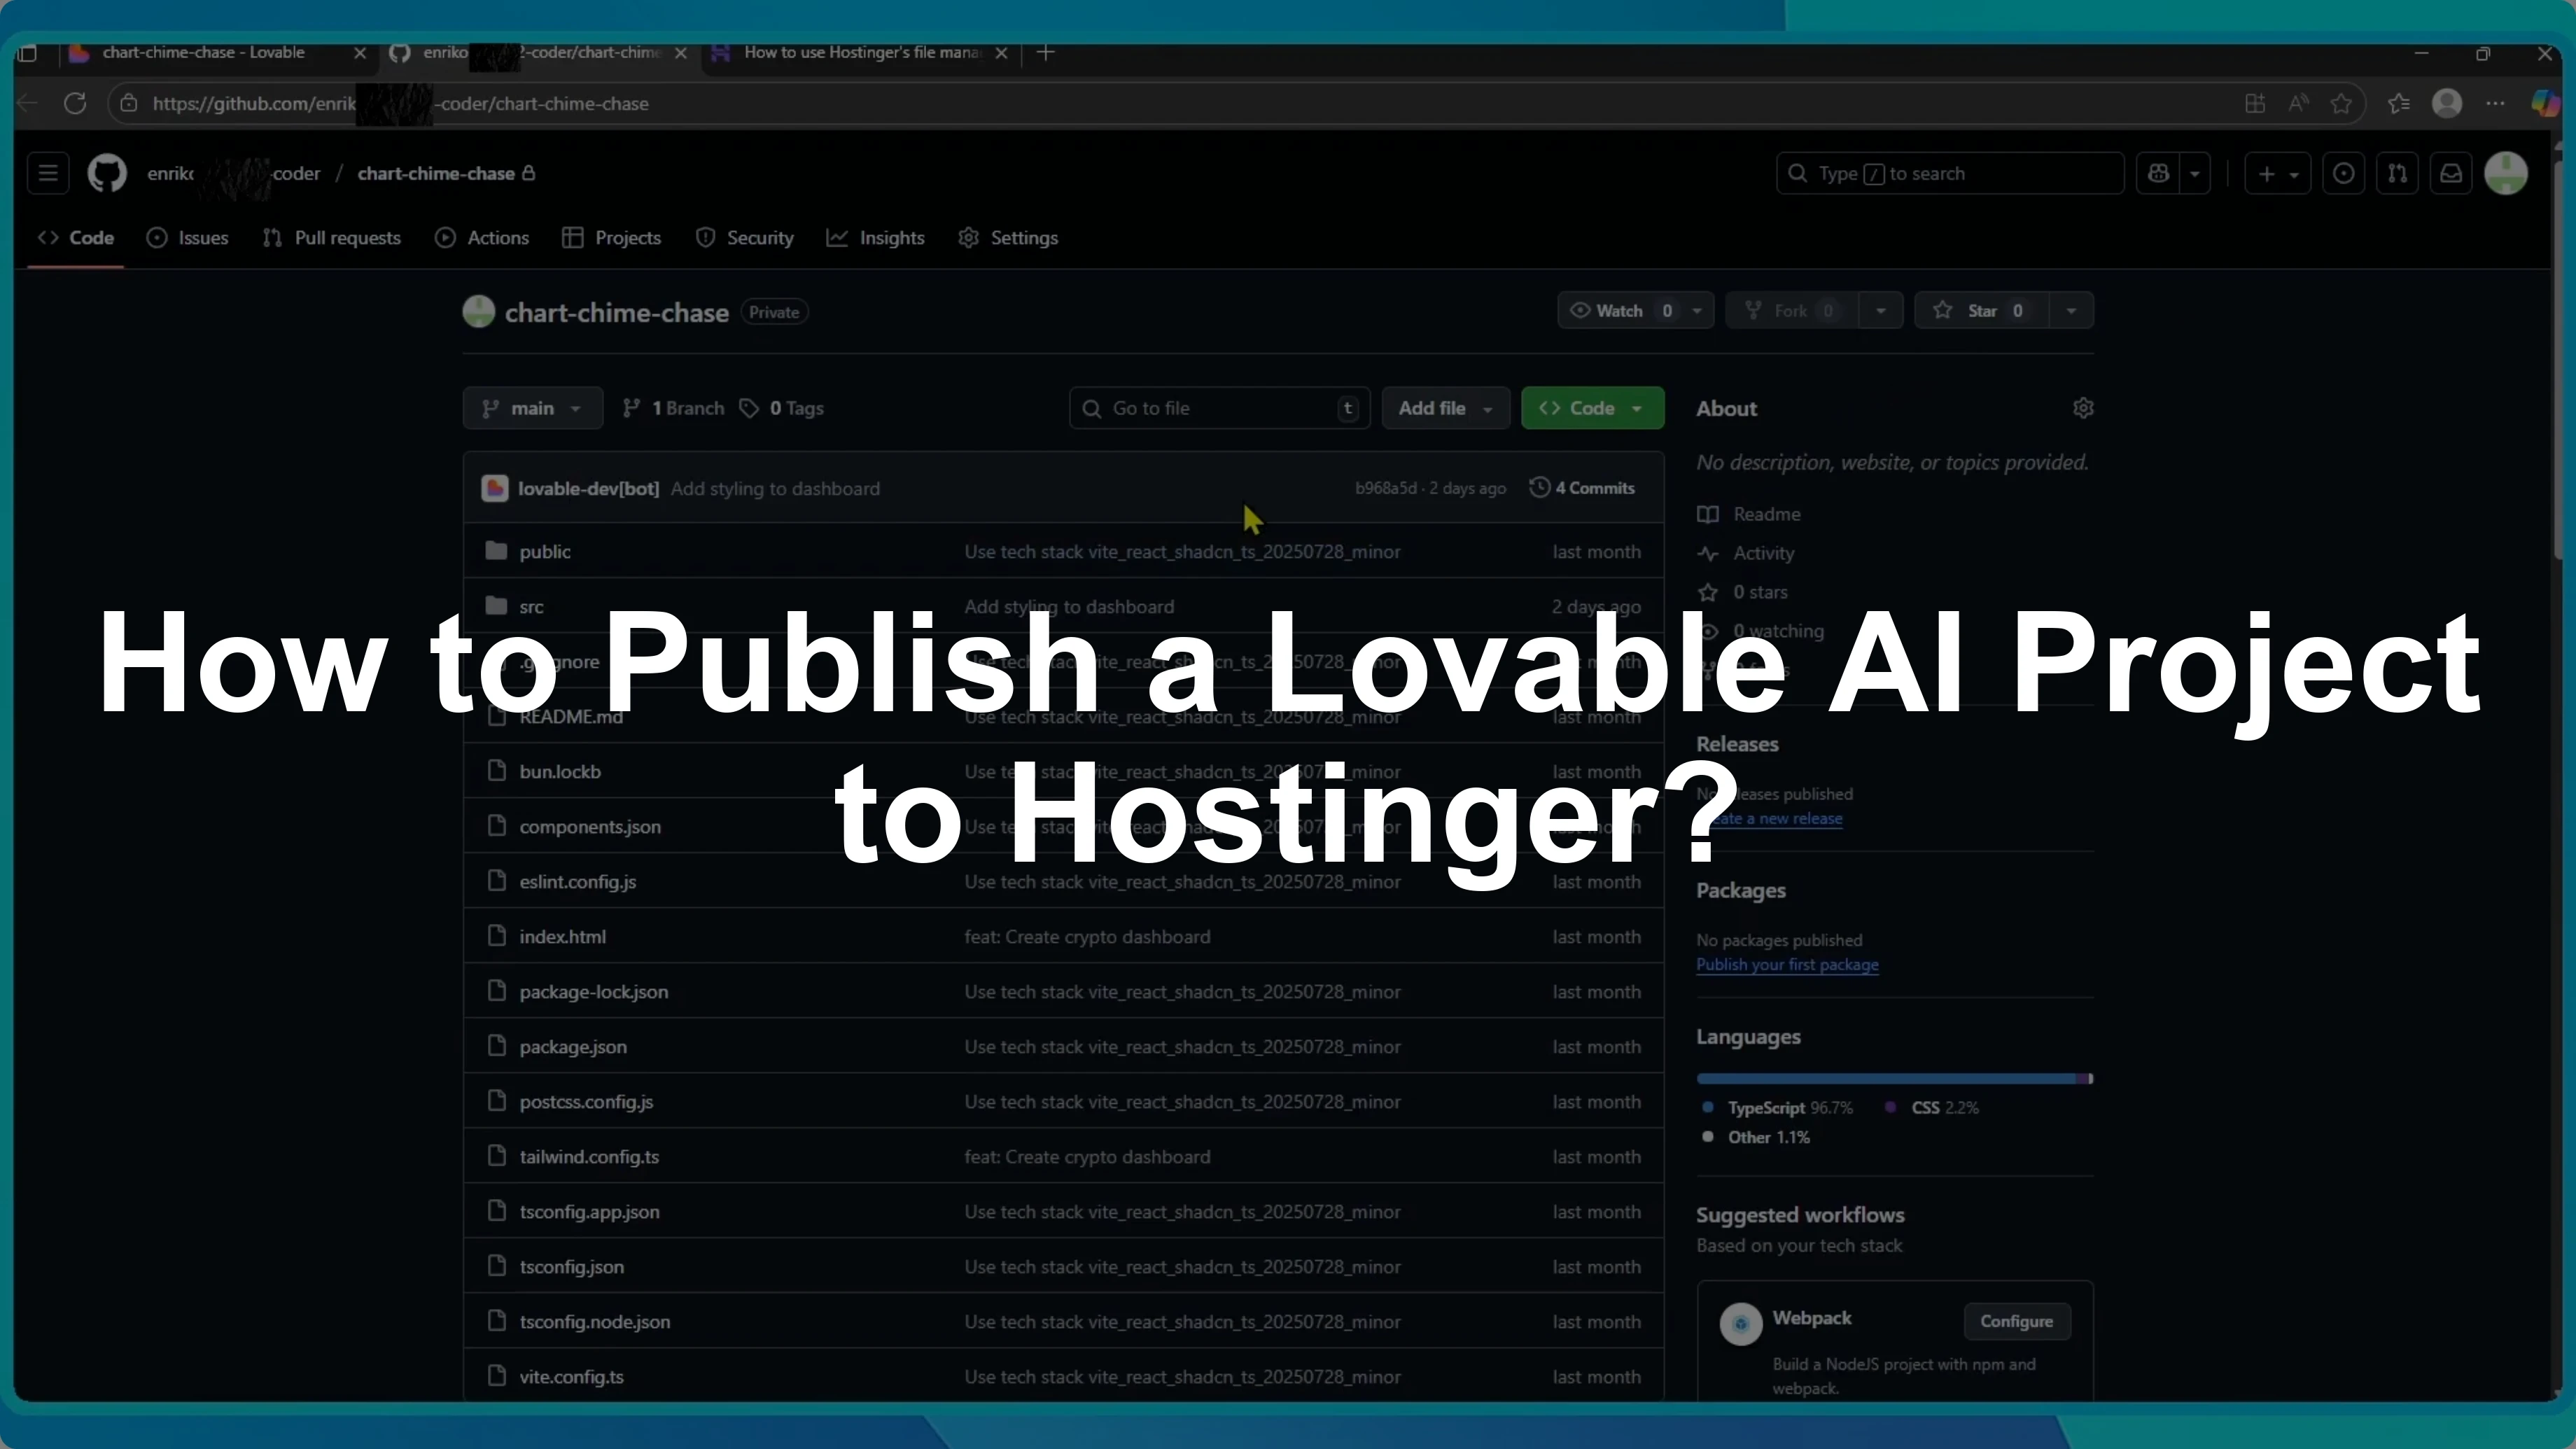Click the Languages usage bar

1895,1079
